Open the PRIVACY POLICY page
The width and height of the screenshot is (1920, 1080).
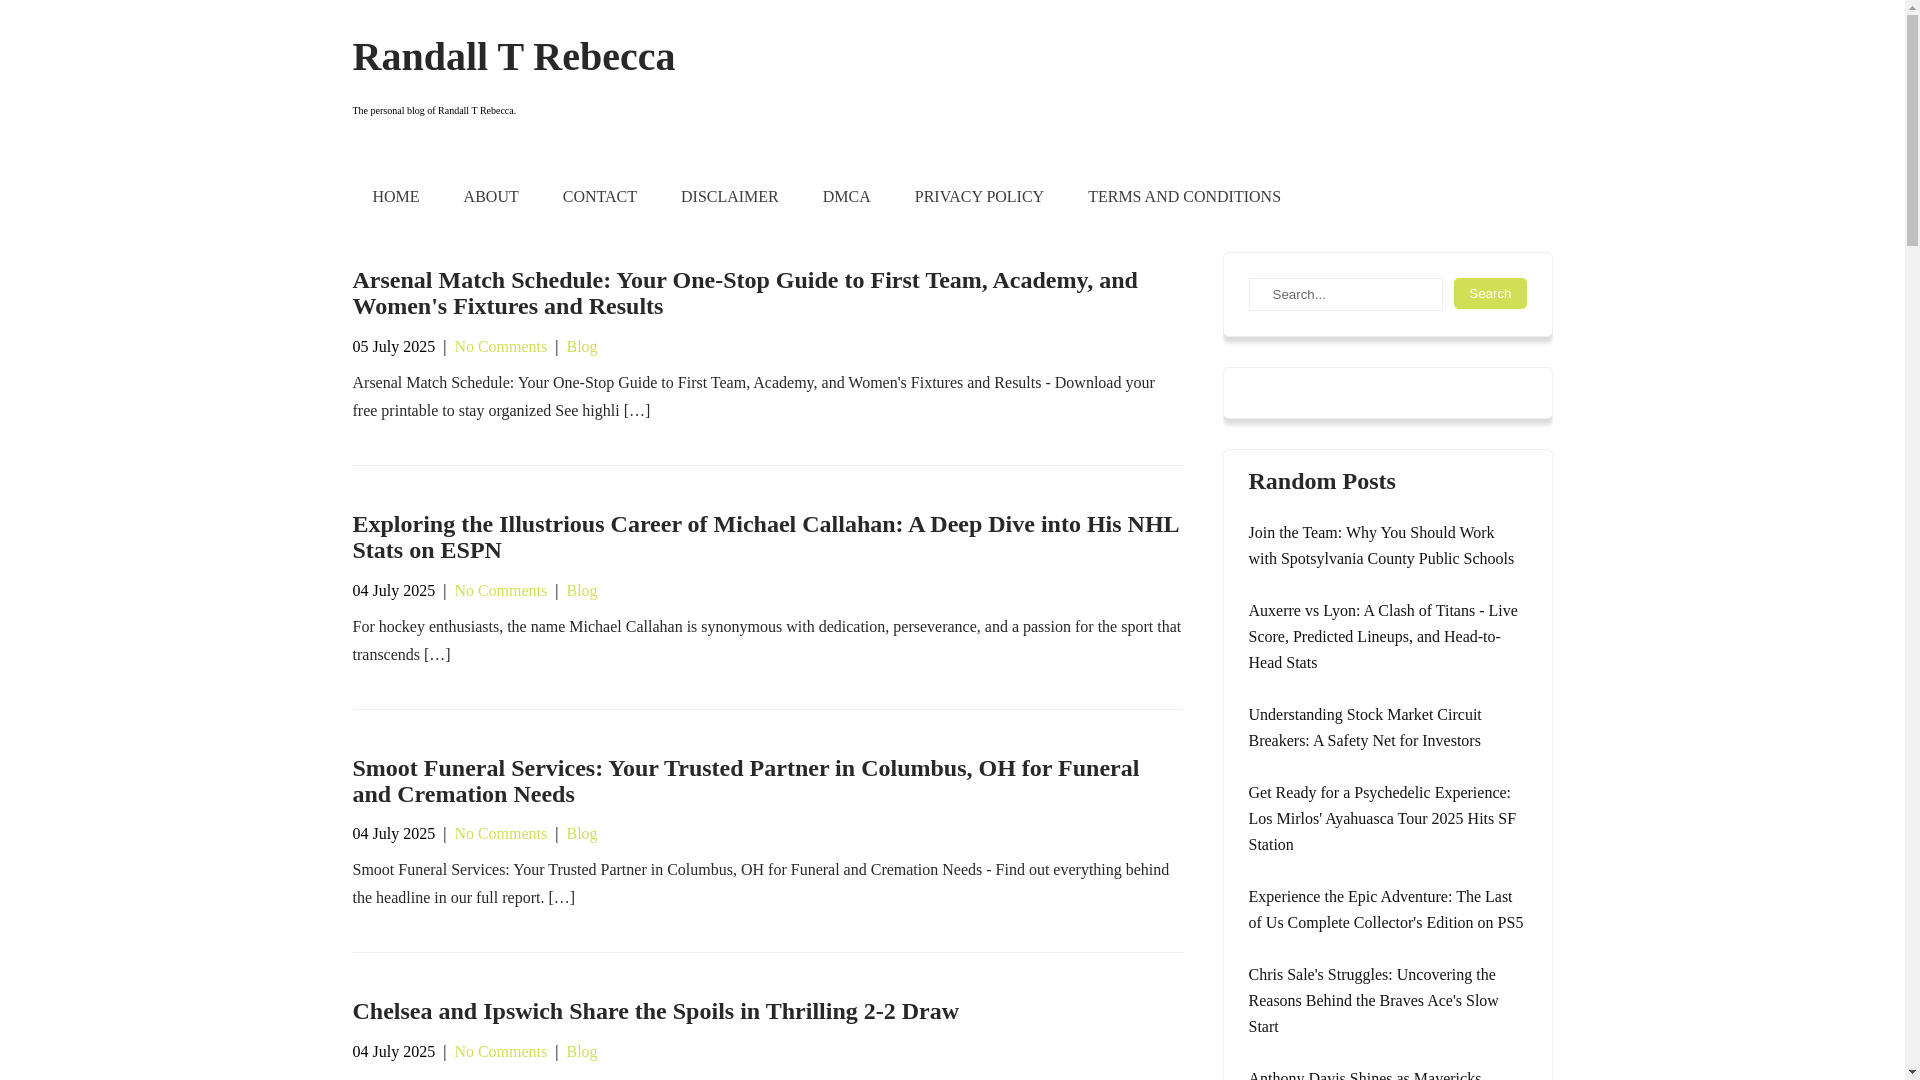(979, 197)
